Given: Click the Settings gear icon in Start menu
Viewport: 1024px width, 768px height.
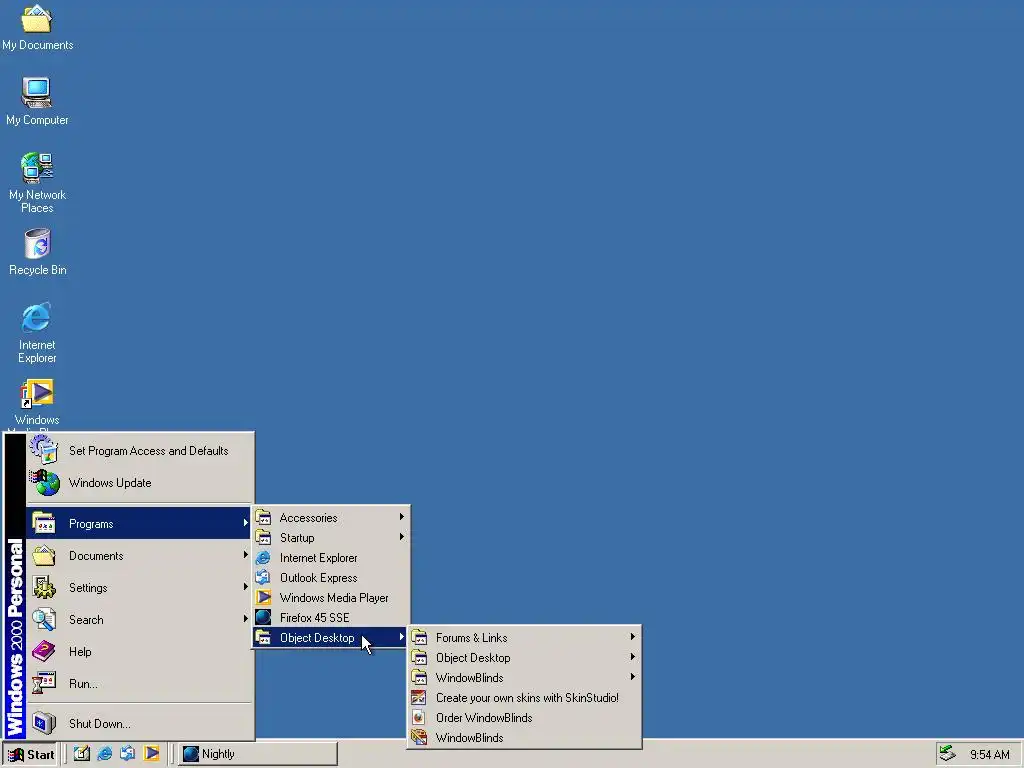Looking at the screenshot, I should pos(44,587).
